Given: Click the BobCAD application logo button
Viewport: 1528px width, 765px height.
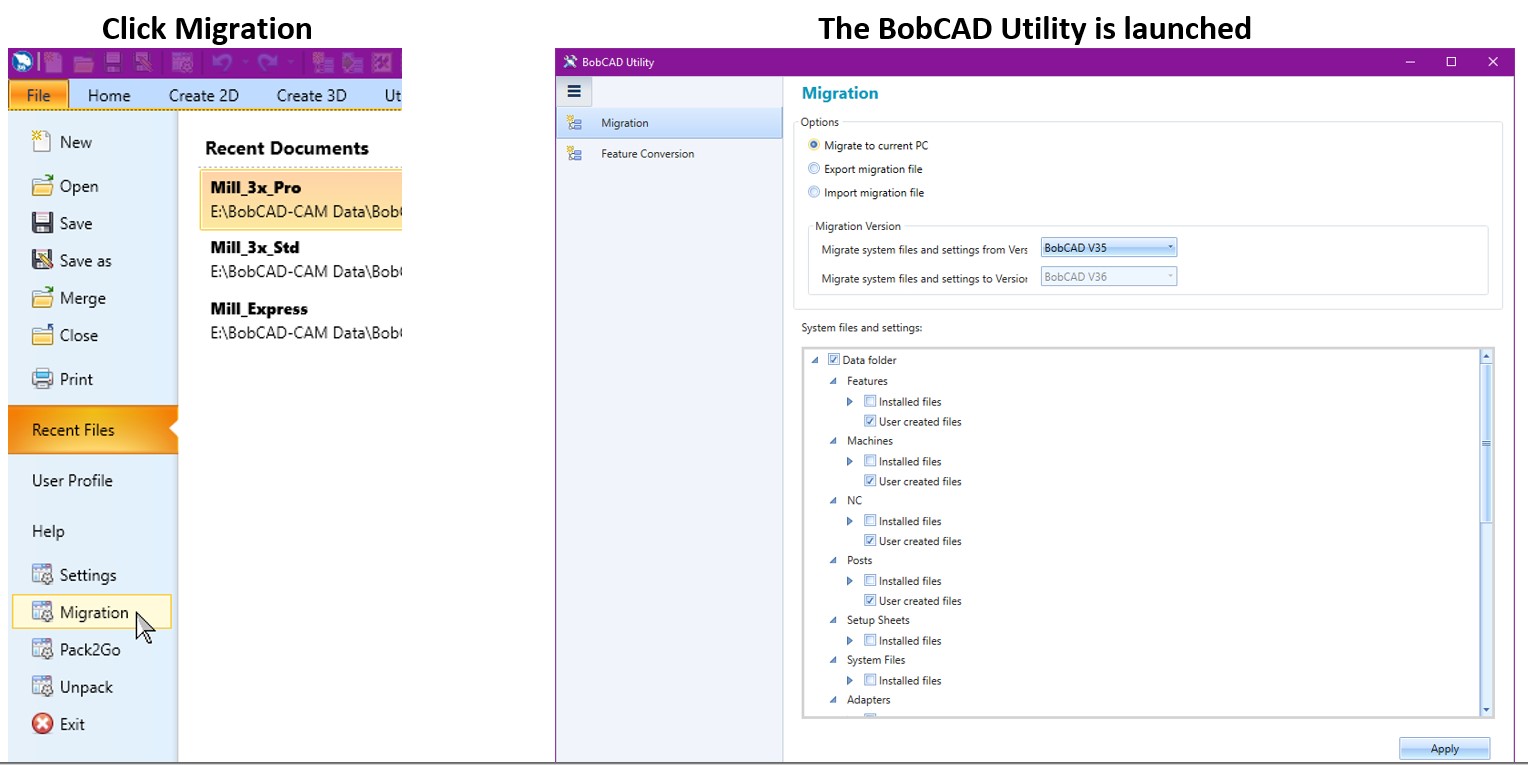Looking at the screenshot, I should pyautogui.click(x=22, y=62).
